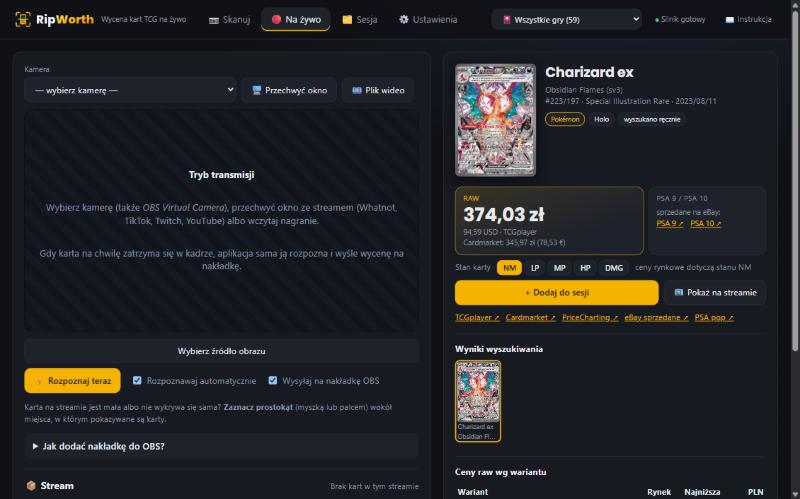Expand Jak dodać nakładkę do OBS?
Image resolution: width=800 pixels, height=499 pixels.
tap(221, 446)
